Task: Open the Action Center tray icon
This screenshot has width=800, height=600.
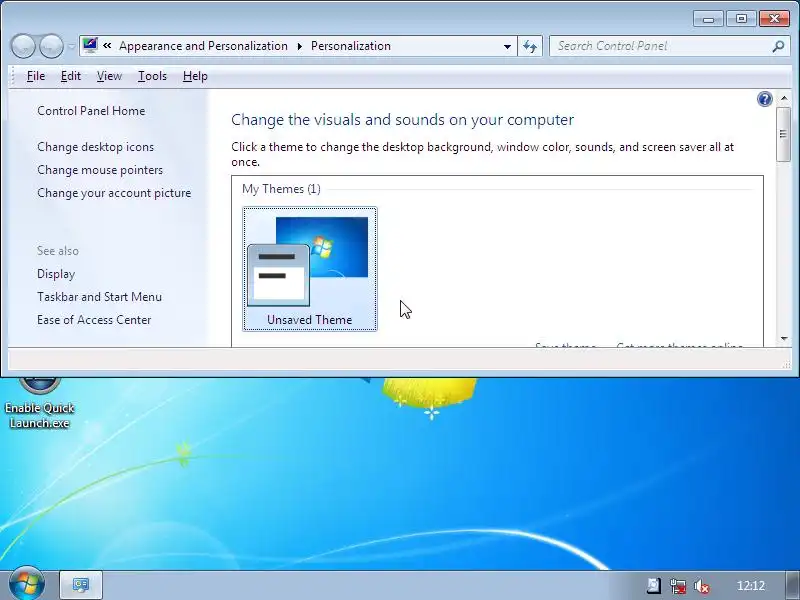Action: point(654,586)
